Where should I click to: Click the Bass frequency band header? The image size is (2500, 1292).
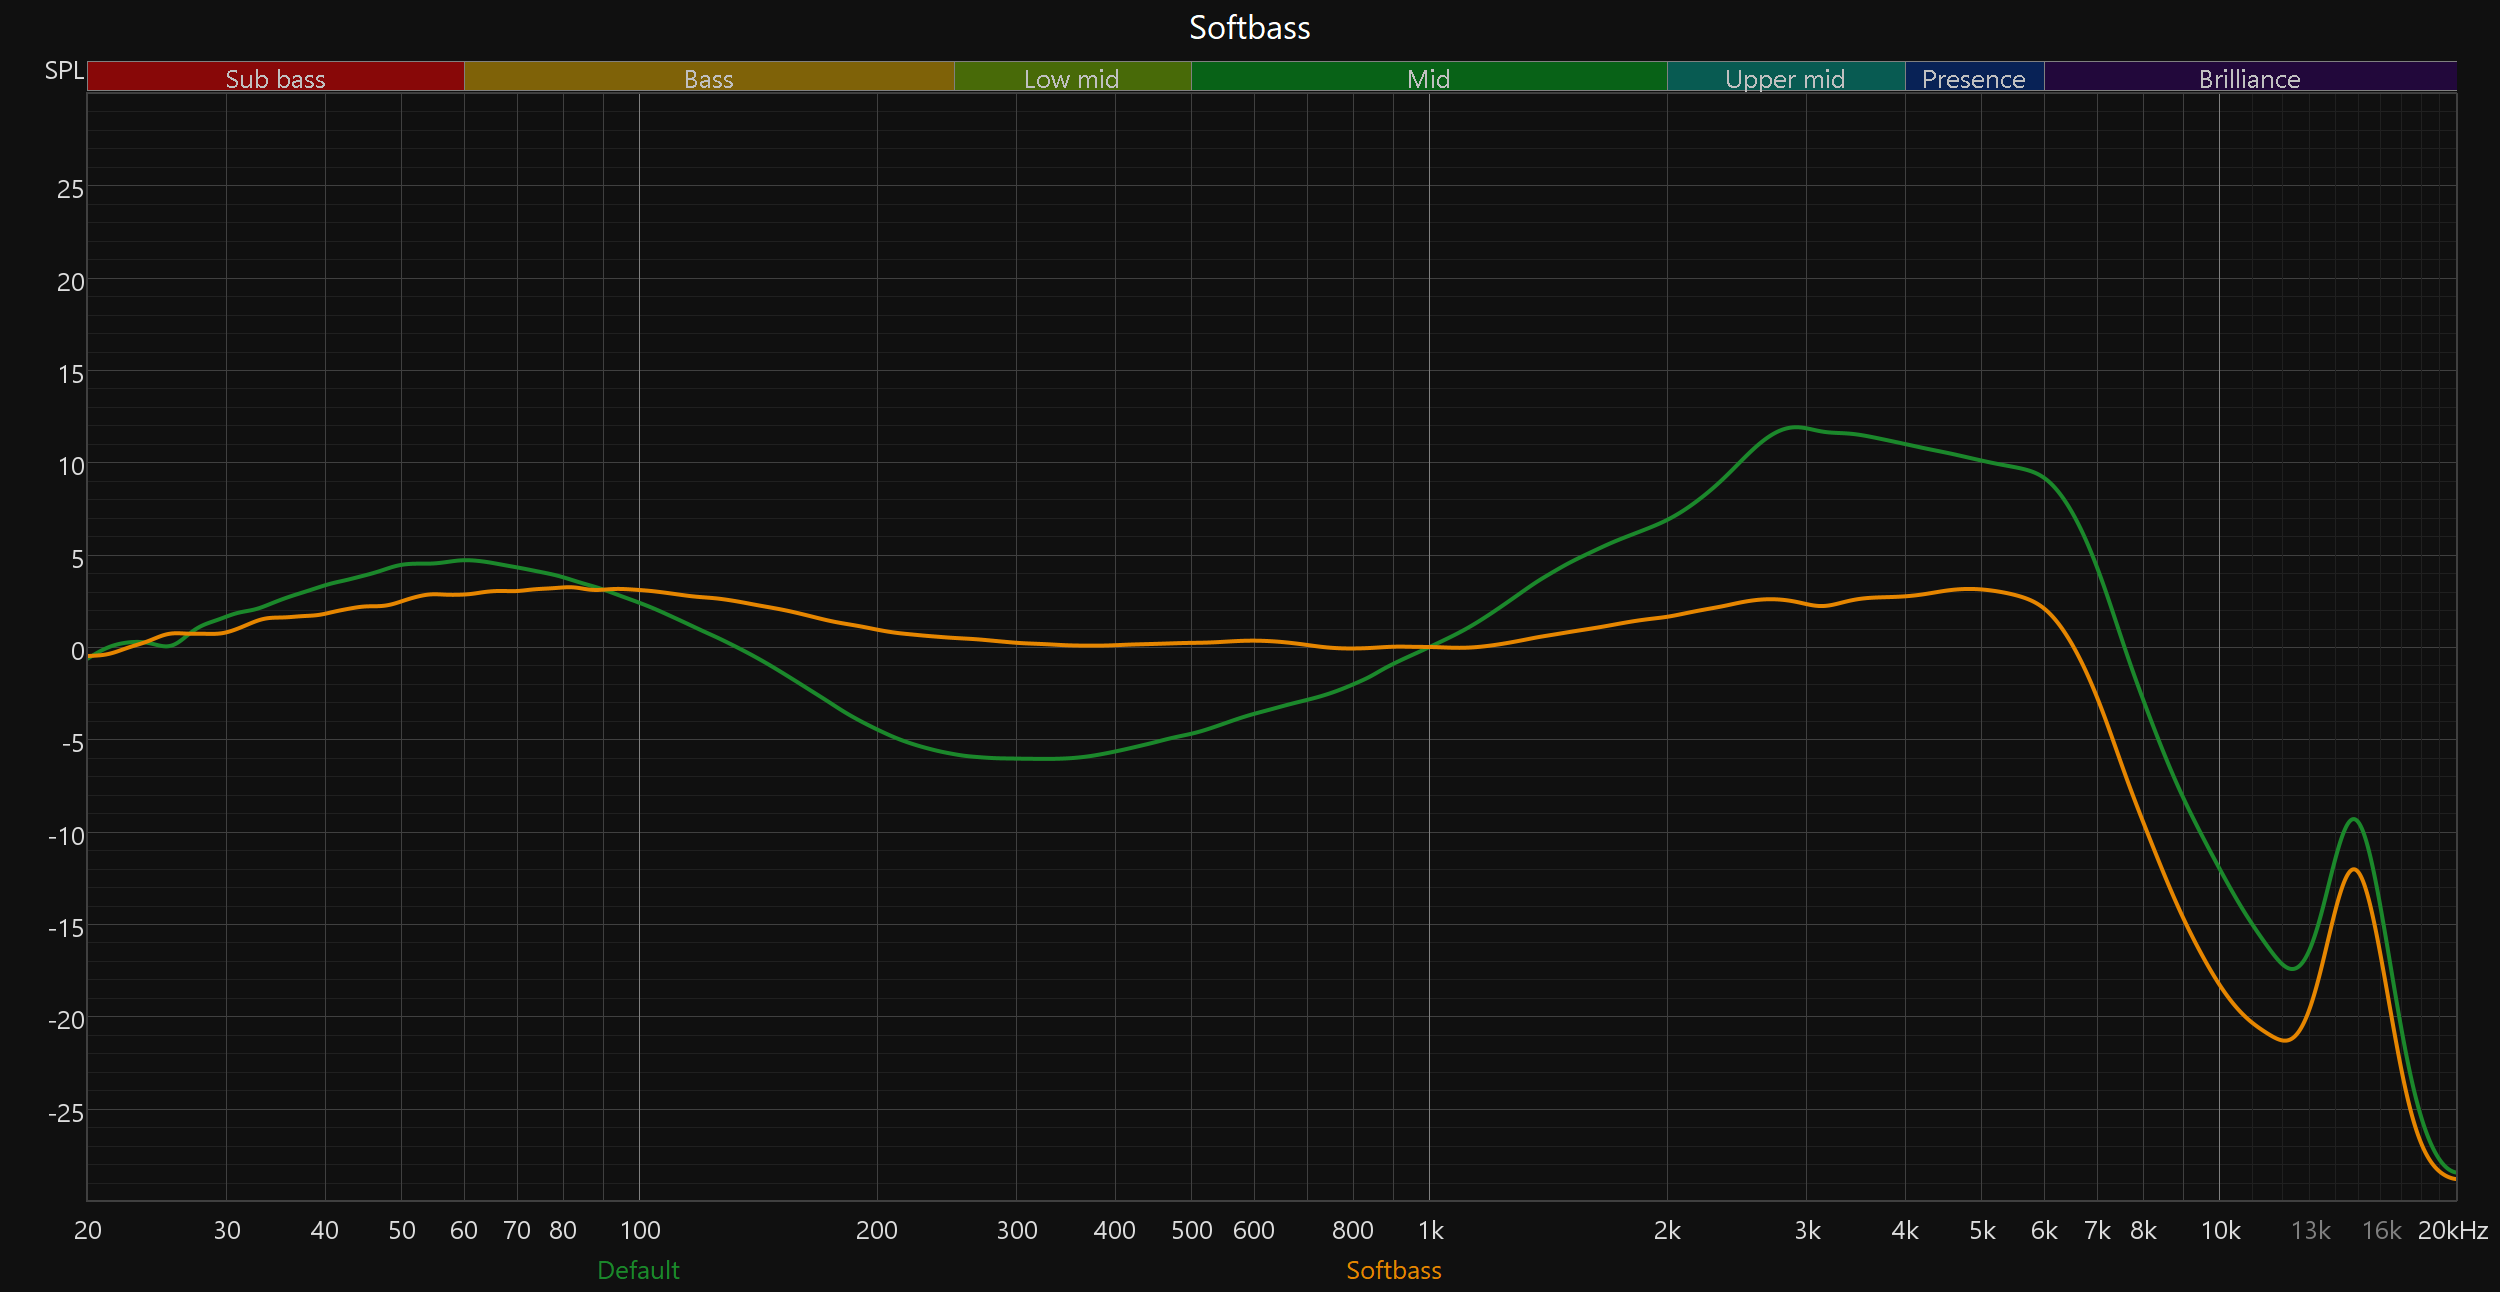click(x=708, y=78)
